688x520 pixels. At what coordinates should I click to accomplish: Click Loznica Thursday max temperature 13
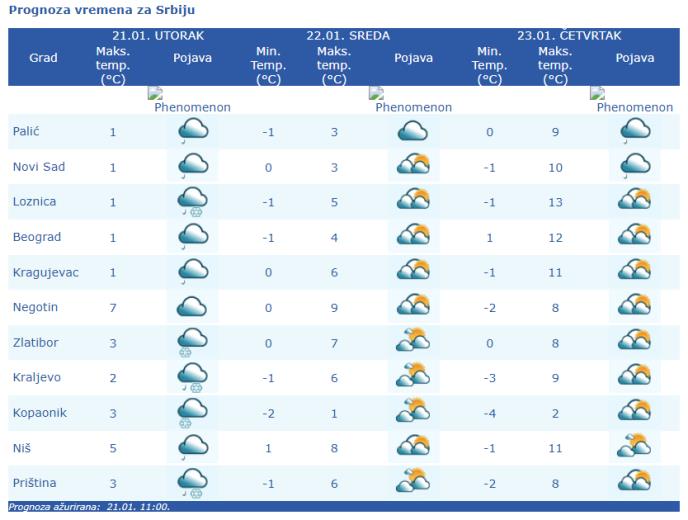555,202
